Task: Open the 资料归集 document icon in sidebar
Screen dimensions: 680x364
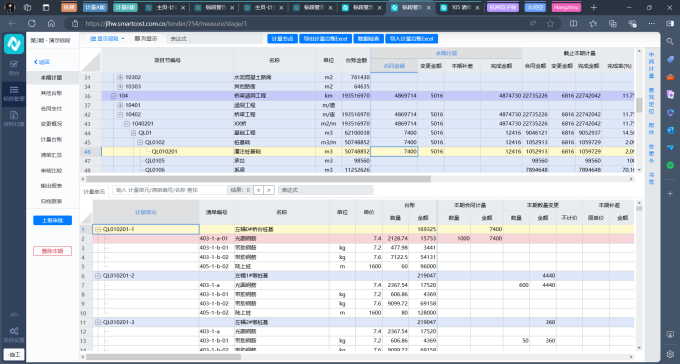Action: point(13,115)
